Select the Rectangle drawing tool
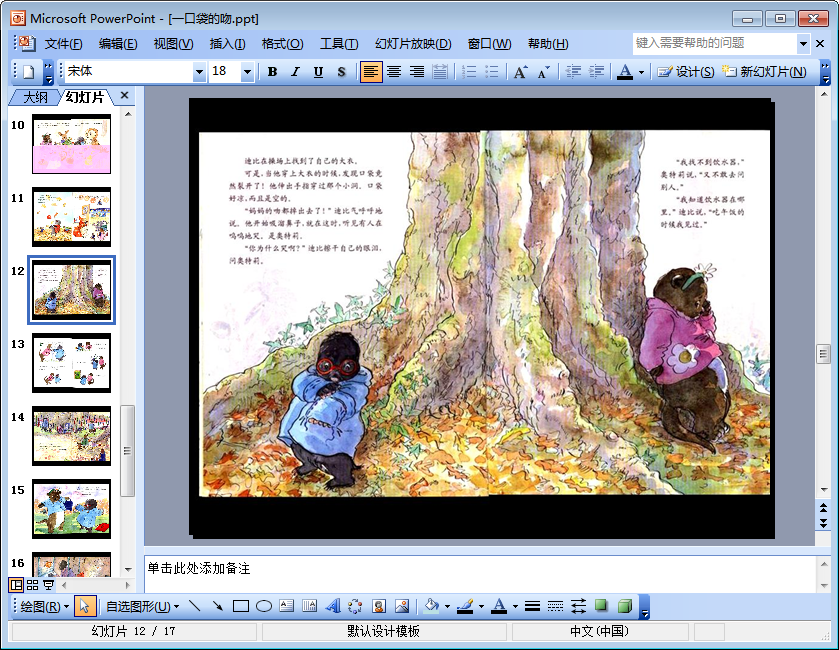The width and height of the screenshot is (839, 650). pyautogui.click(x=241, y=606)
